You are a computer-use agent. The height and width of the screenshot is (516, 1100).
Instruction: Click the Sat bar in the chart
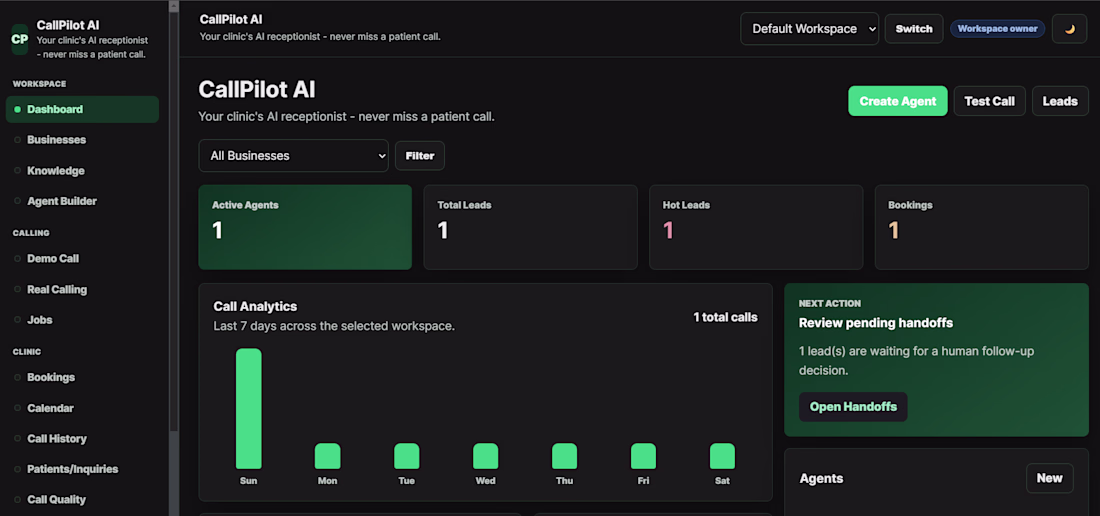point(723,456)
